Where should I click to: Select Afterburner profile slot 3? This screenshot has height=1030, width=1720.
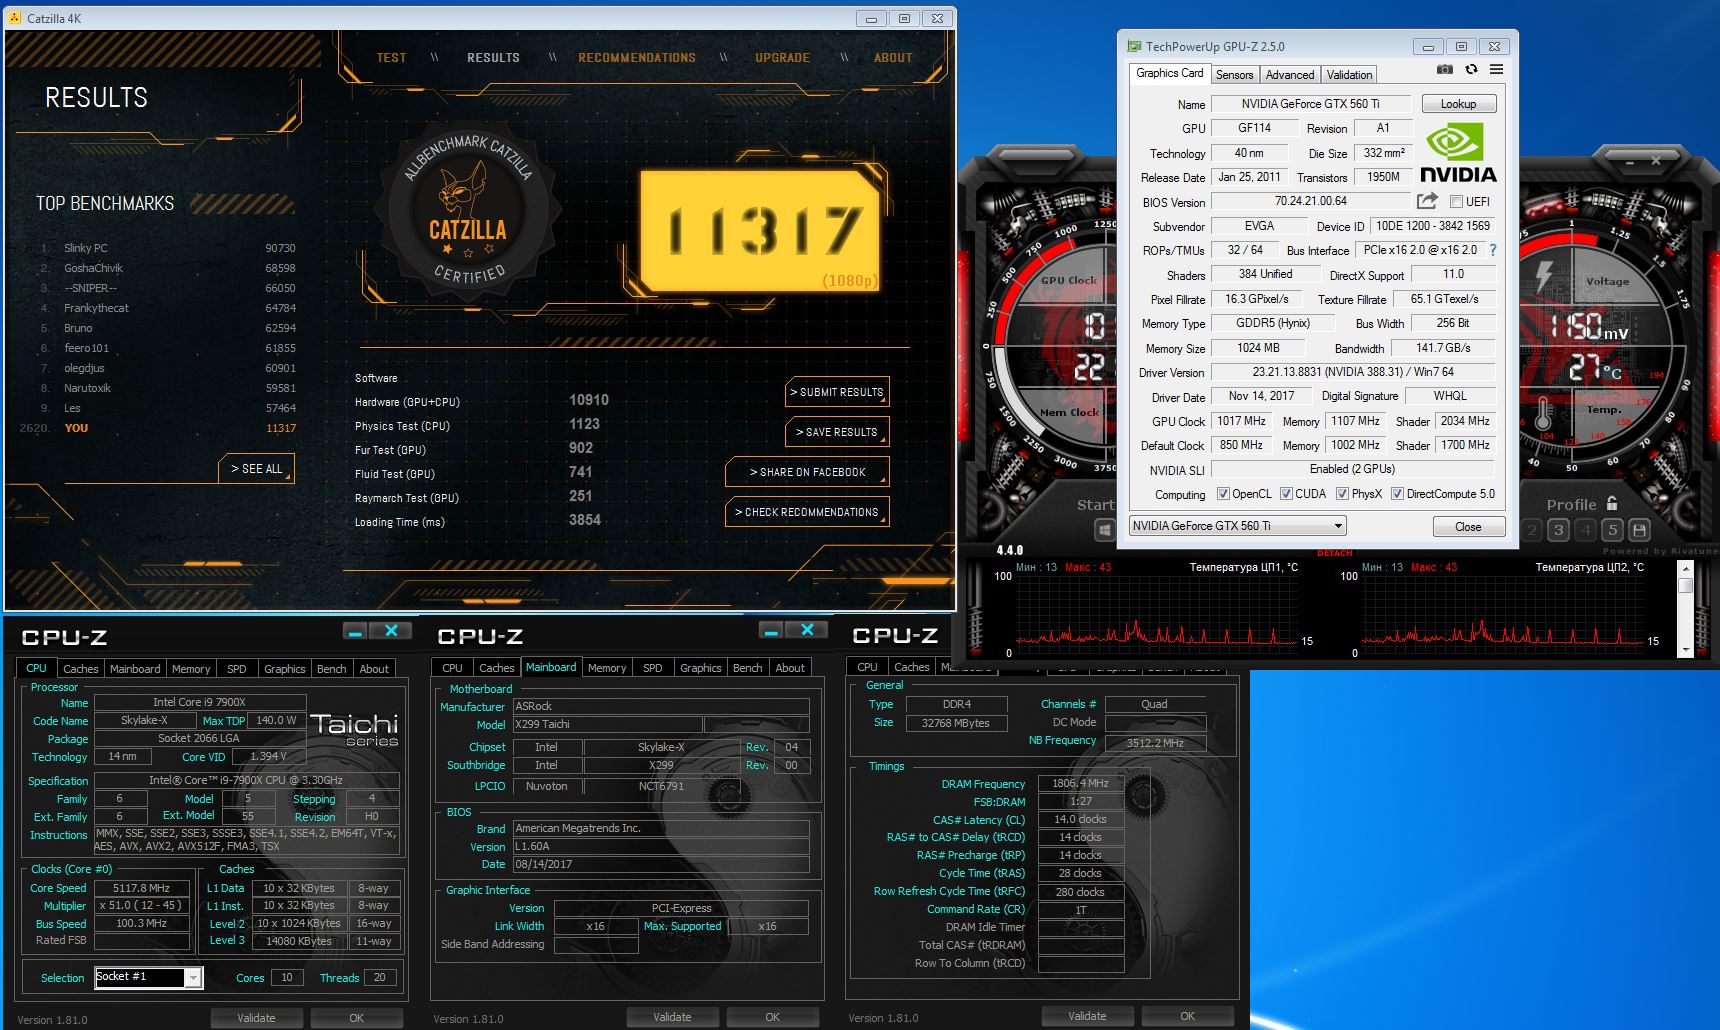click(1558, 530)
